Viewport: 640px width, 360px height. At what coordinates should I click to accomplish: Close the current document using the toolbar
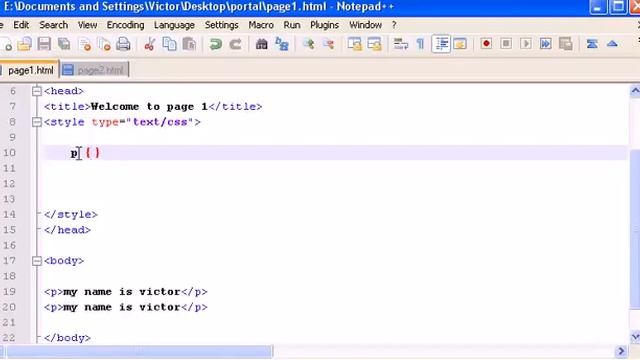85,44
